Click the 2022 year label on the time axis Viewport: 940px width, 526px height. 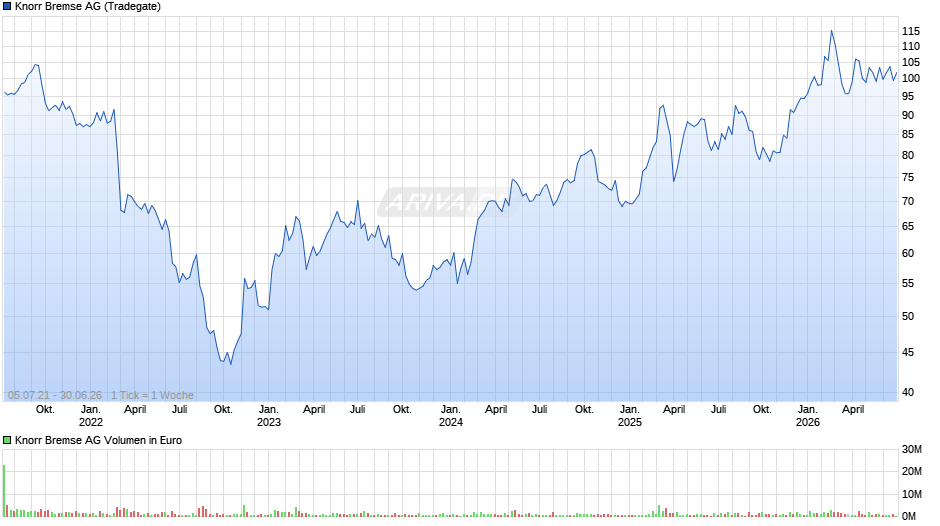point(91,422)
